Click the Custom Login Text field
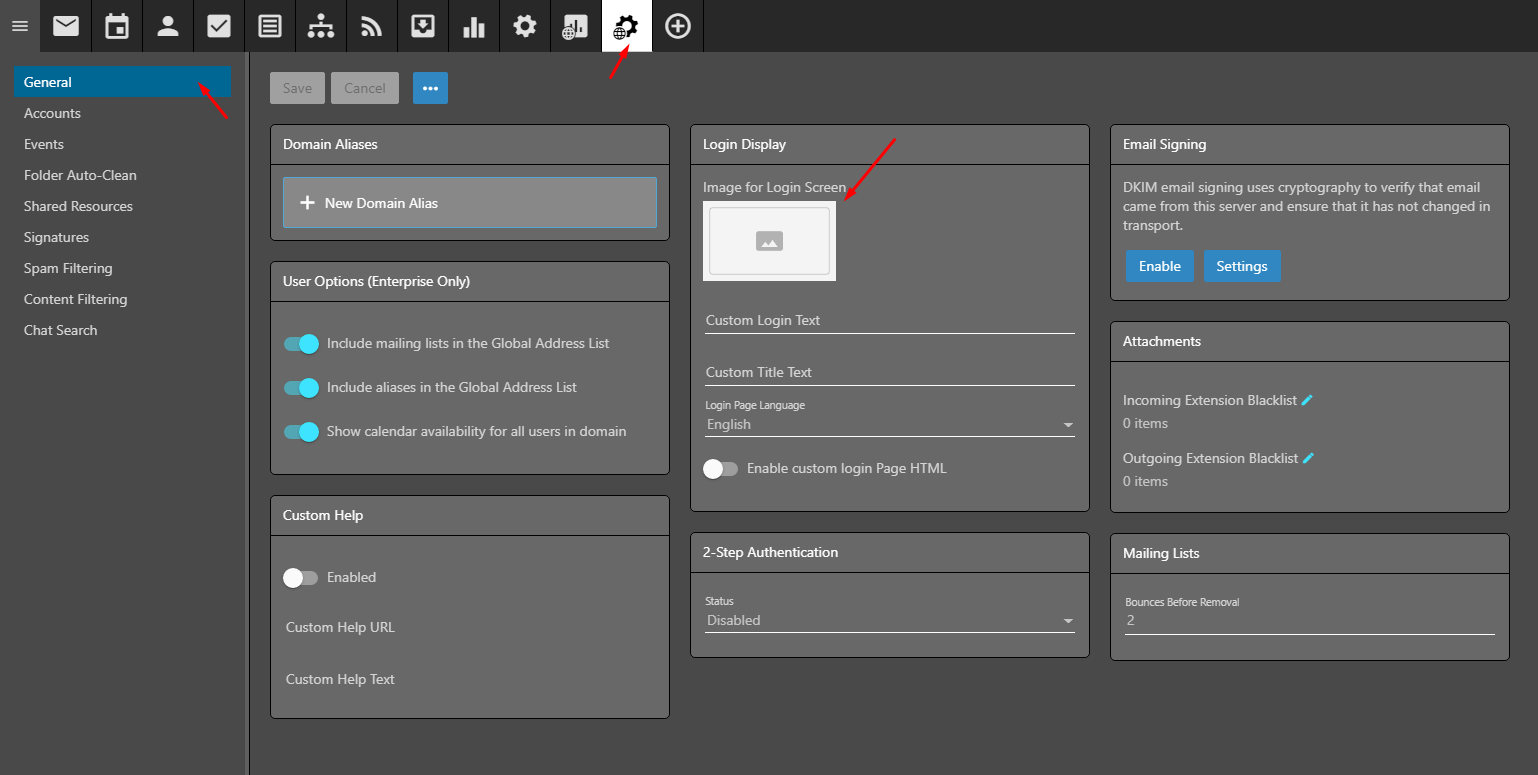Screen dimensions: 1538x775 (889, 321)
